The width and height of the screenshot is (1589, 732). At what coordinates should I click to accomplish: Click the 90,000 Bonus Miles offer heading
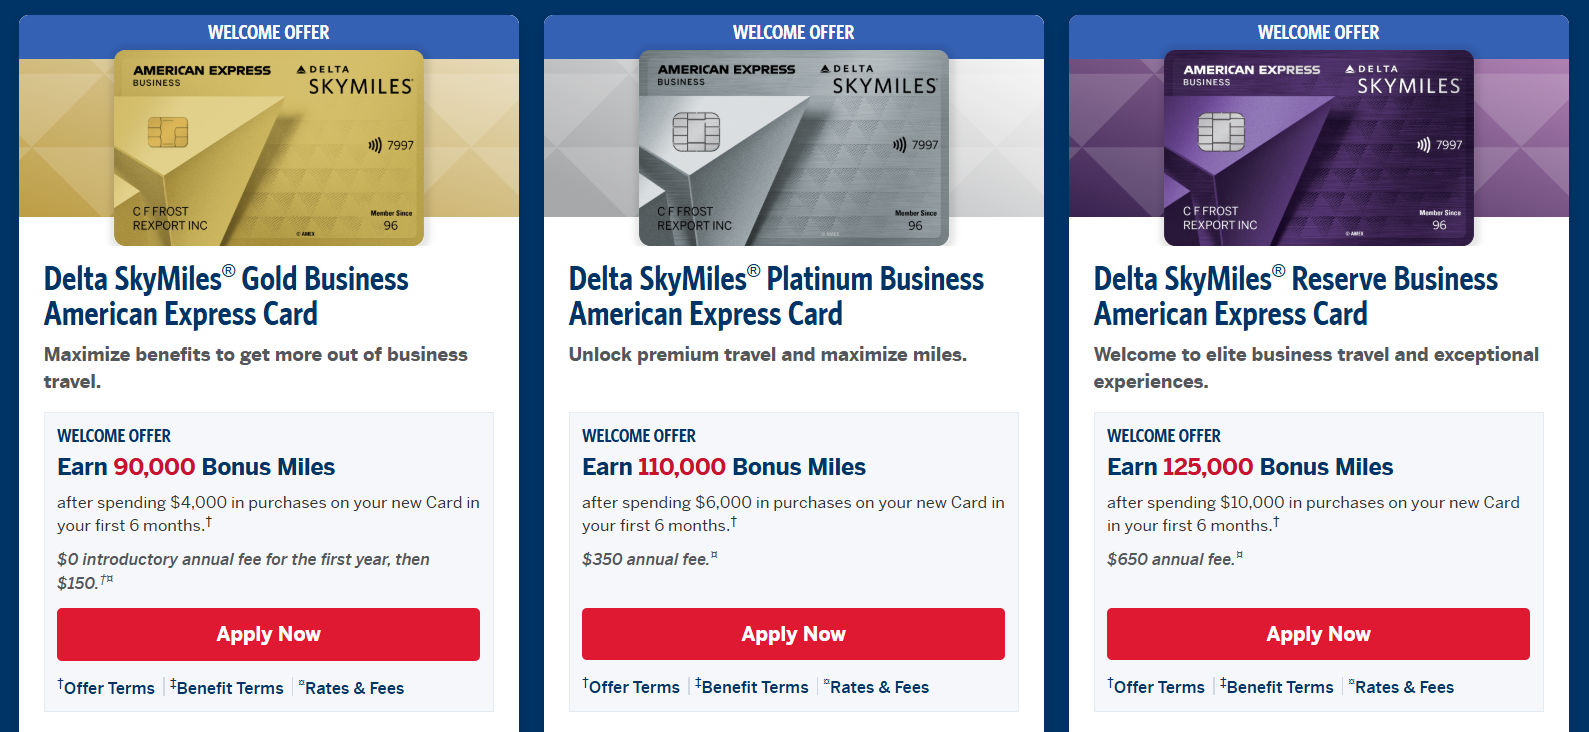click(196, 467)
